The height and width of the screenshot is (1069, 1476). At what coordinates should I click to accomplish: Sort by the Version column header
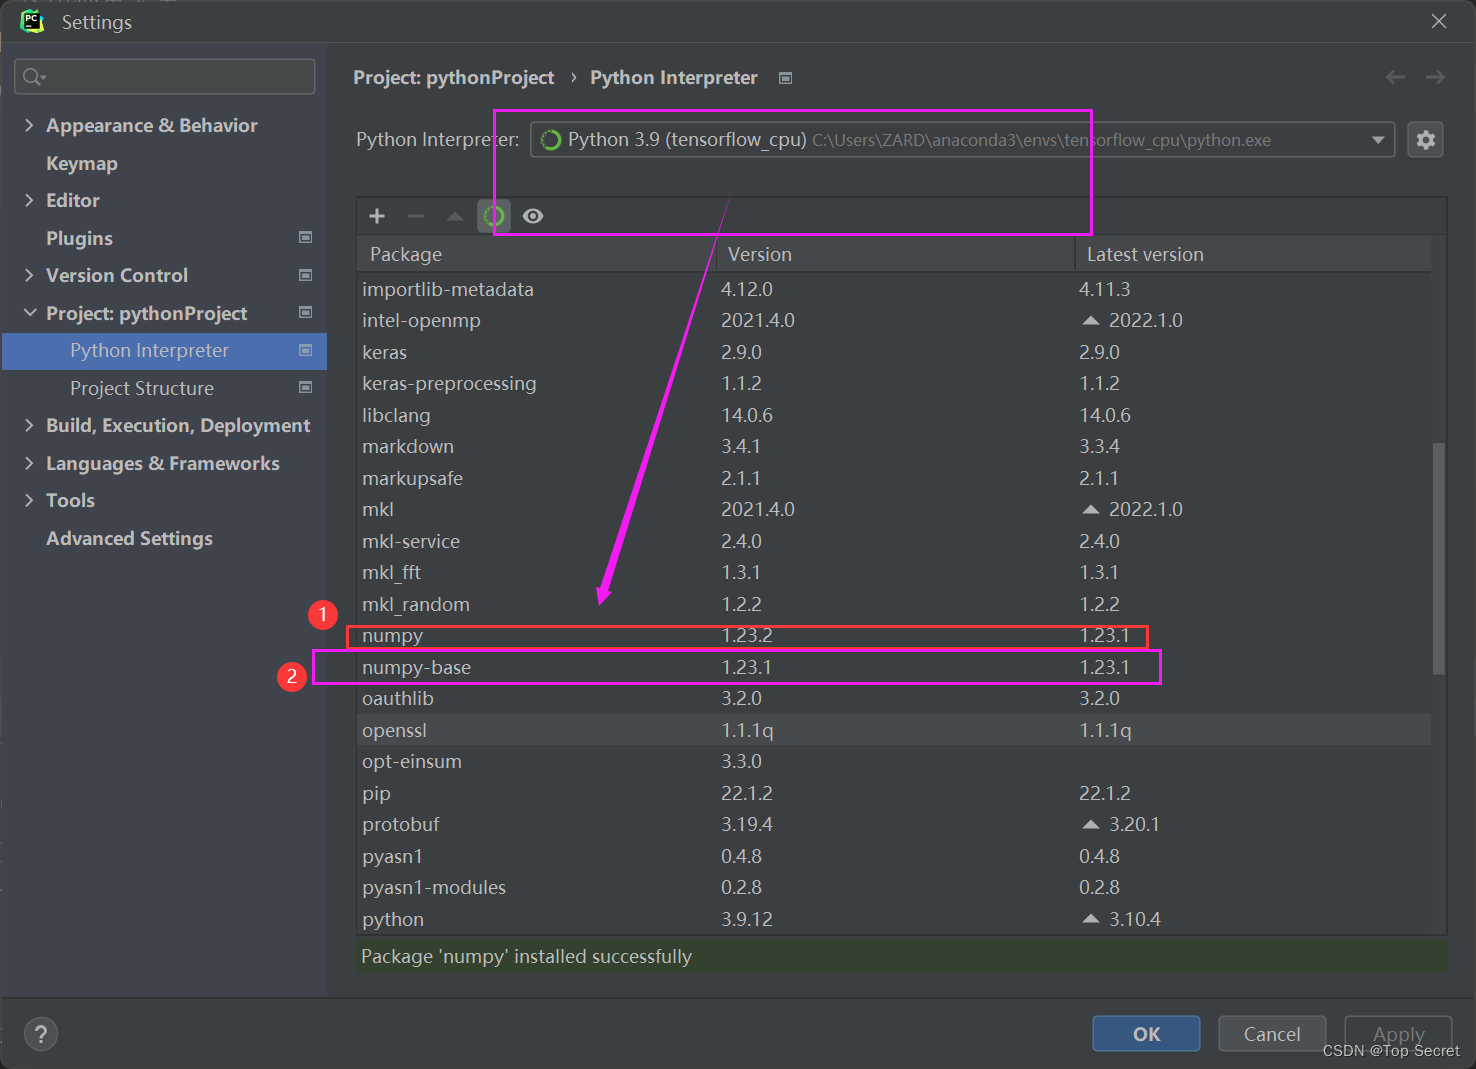(895, 254)
